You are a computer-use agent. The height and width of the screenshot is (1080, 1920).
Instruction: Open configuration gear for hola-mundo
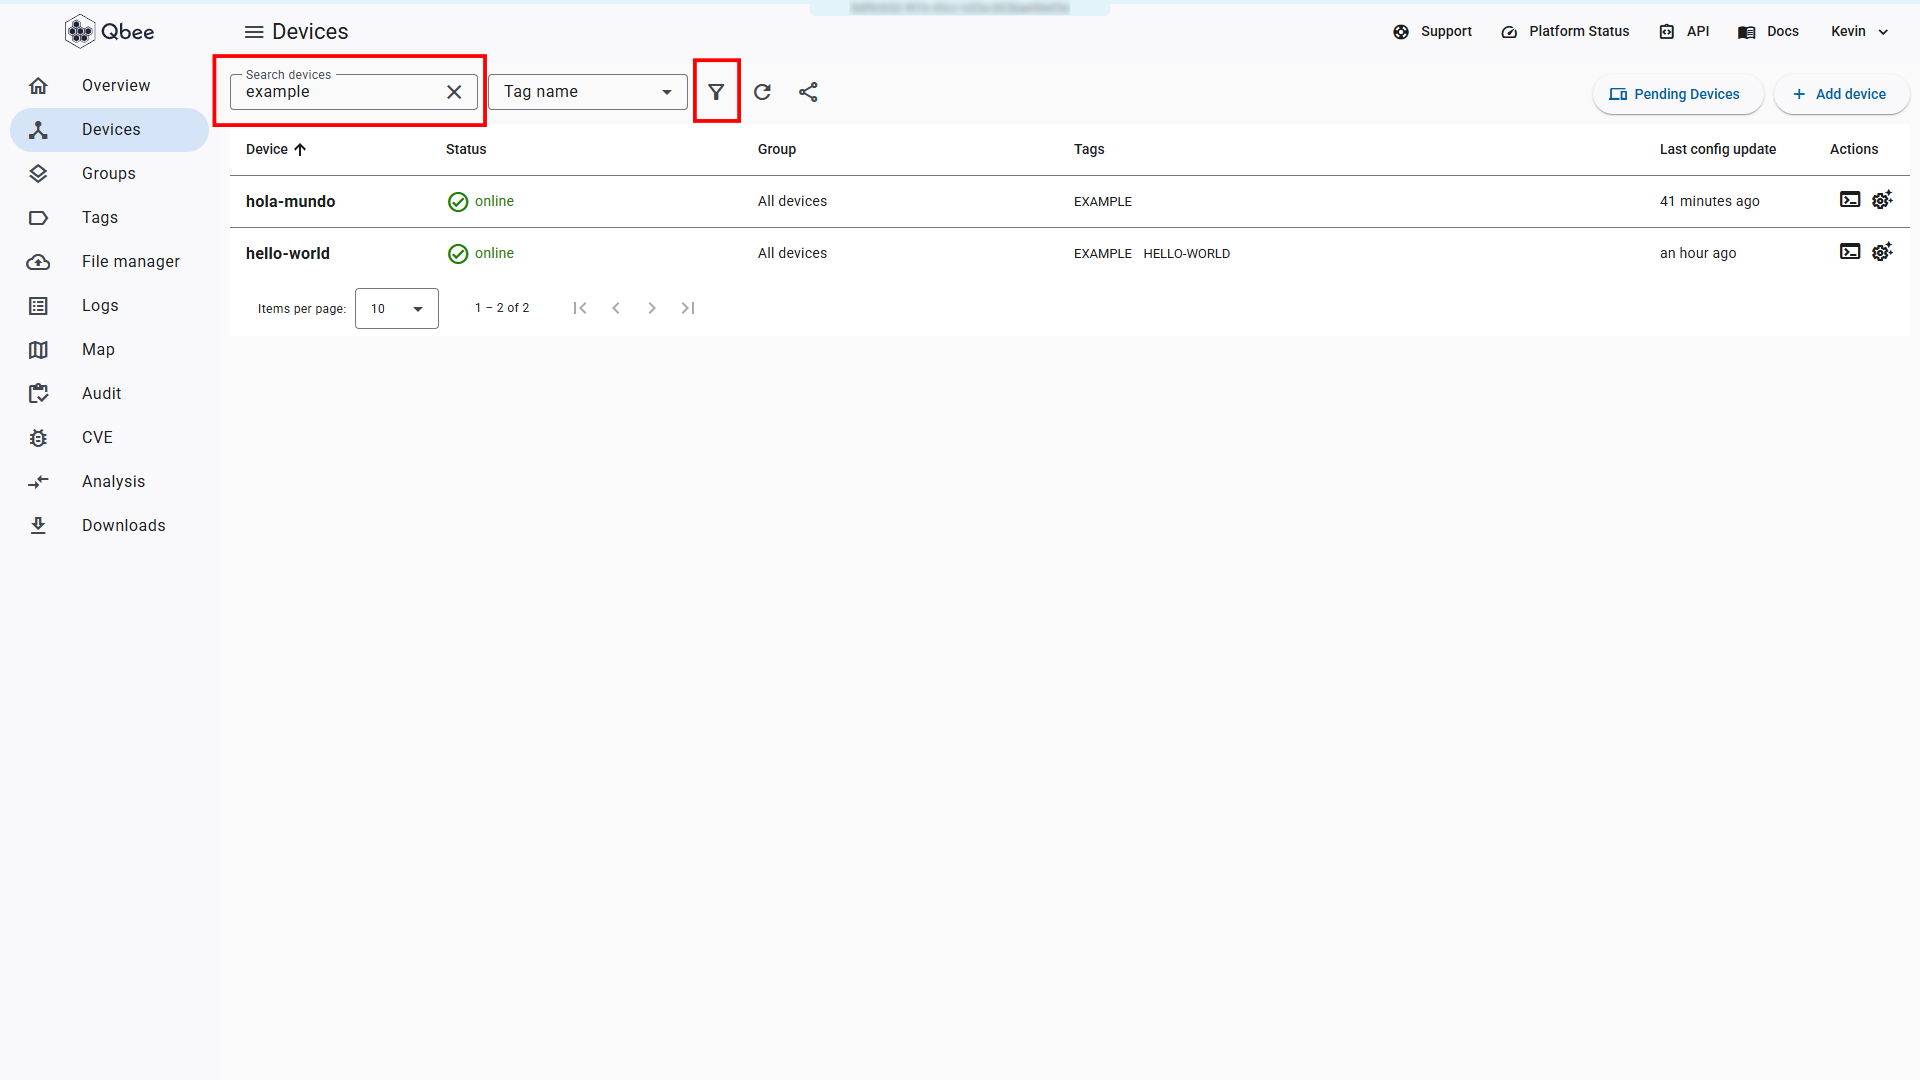[x=1882, y=200]
